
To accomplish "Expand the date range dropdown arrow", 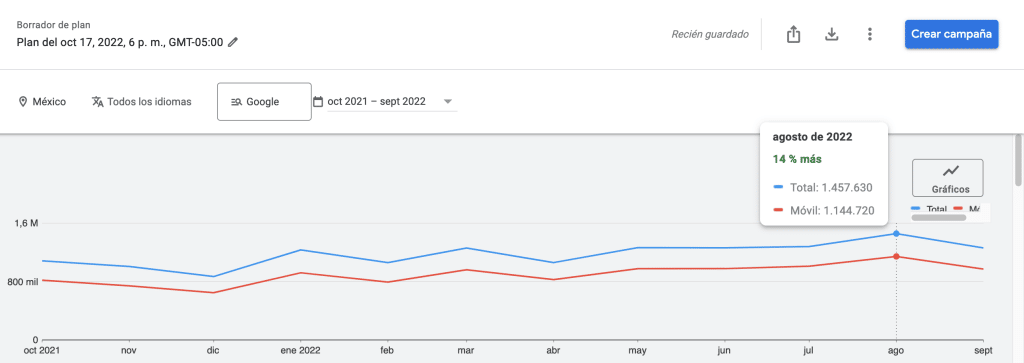I will click(x=448, y=102).
